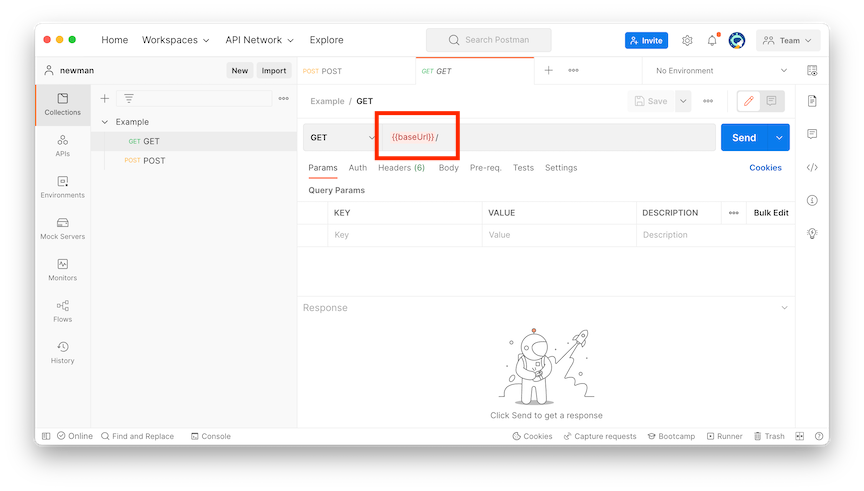Image resolution: width=864 pixels, height=491 pixels.
Task: Open the Cookies link
Action: (765, 168)
